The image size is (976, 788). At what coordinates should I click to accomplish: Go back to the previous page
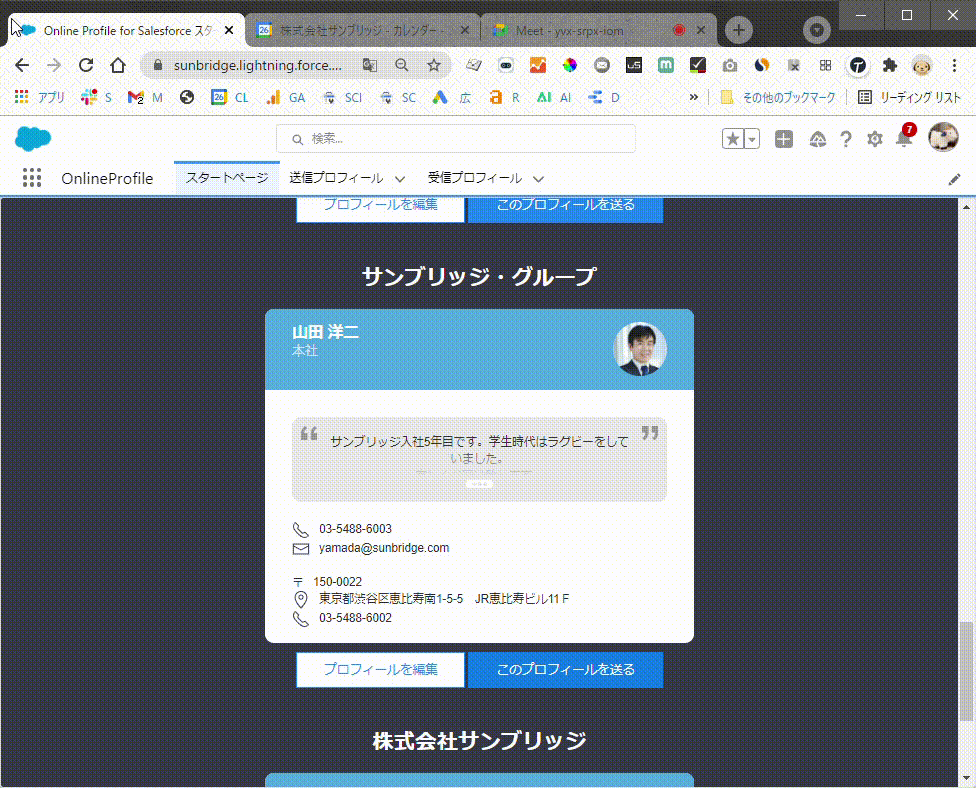(x=22, y=65)
